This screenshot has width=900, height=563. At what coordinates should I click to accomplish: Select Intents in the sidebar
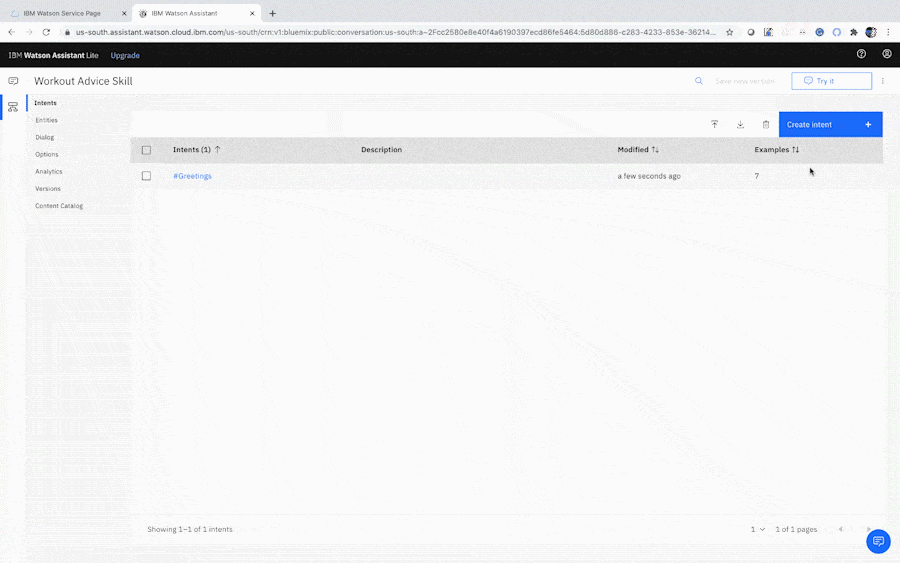pos(45,103)
